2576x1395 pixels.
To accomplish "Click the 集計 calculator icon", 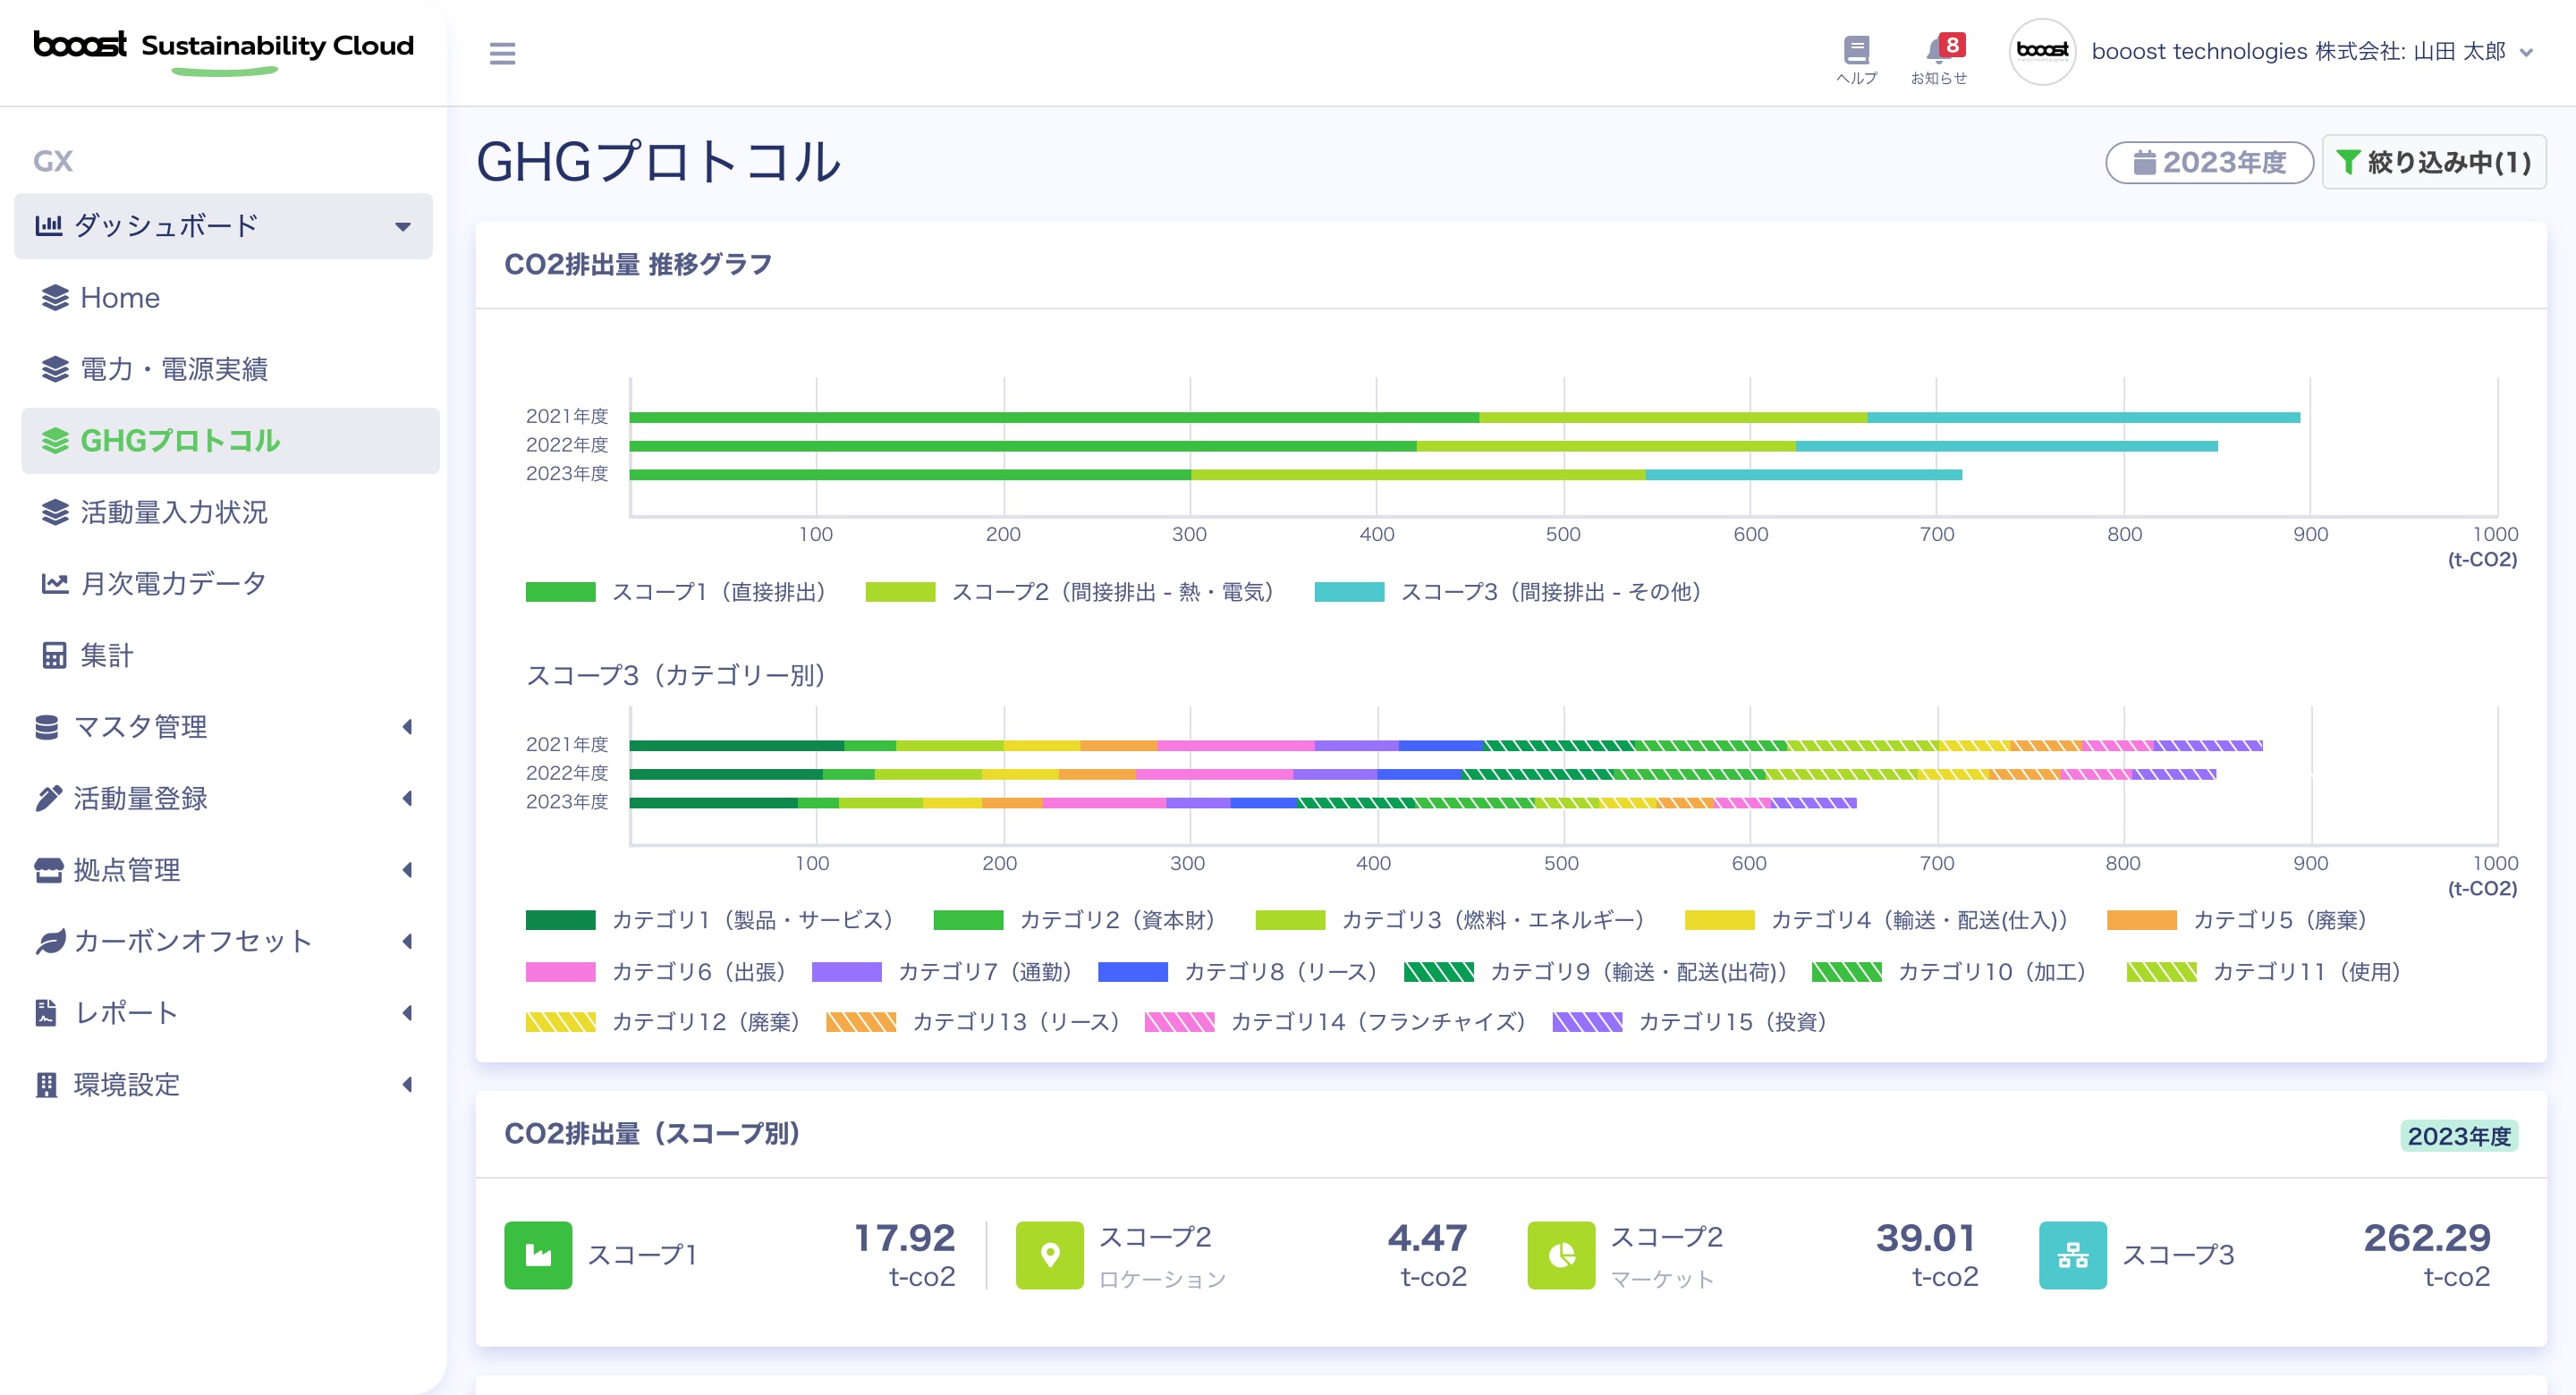I will pos(54,655).
